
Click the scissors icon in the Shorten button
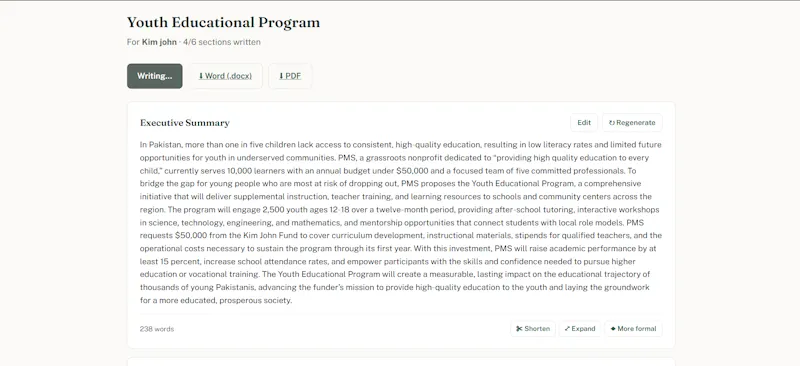(519, 329)
